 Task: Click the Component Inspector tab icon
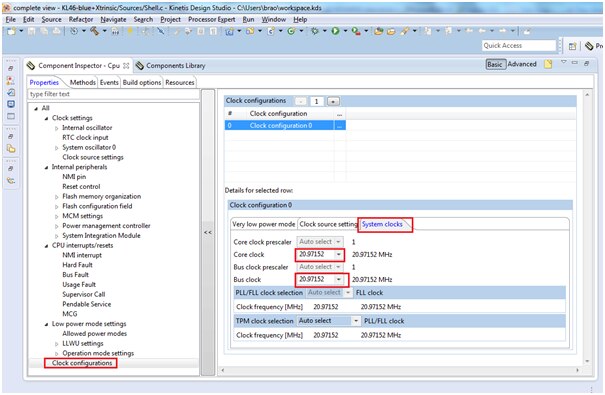[31, 66]
